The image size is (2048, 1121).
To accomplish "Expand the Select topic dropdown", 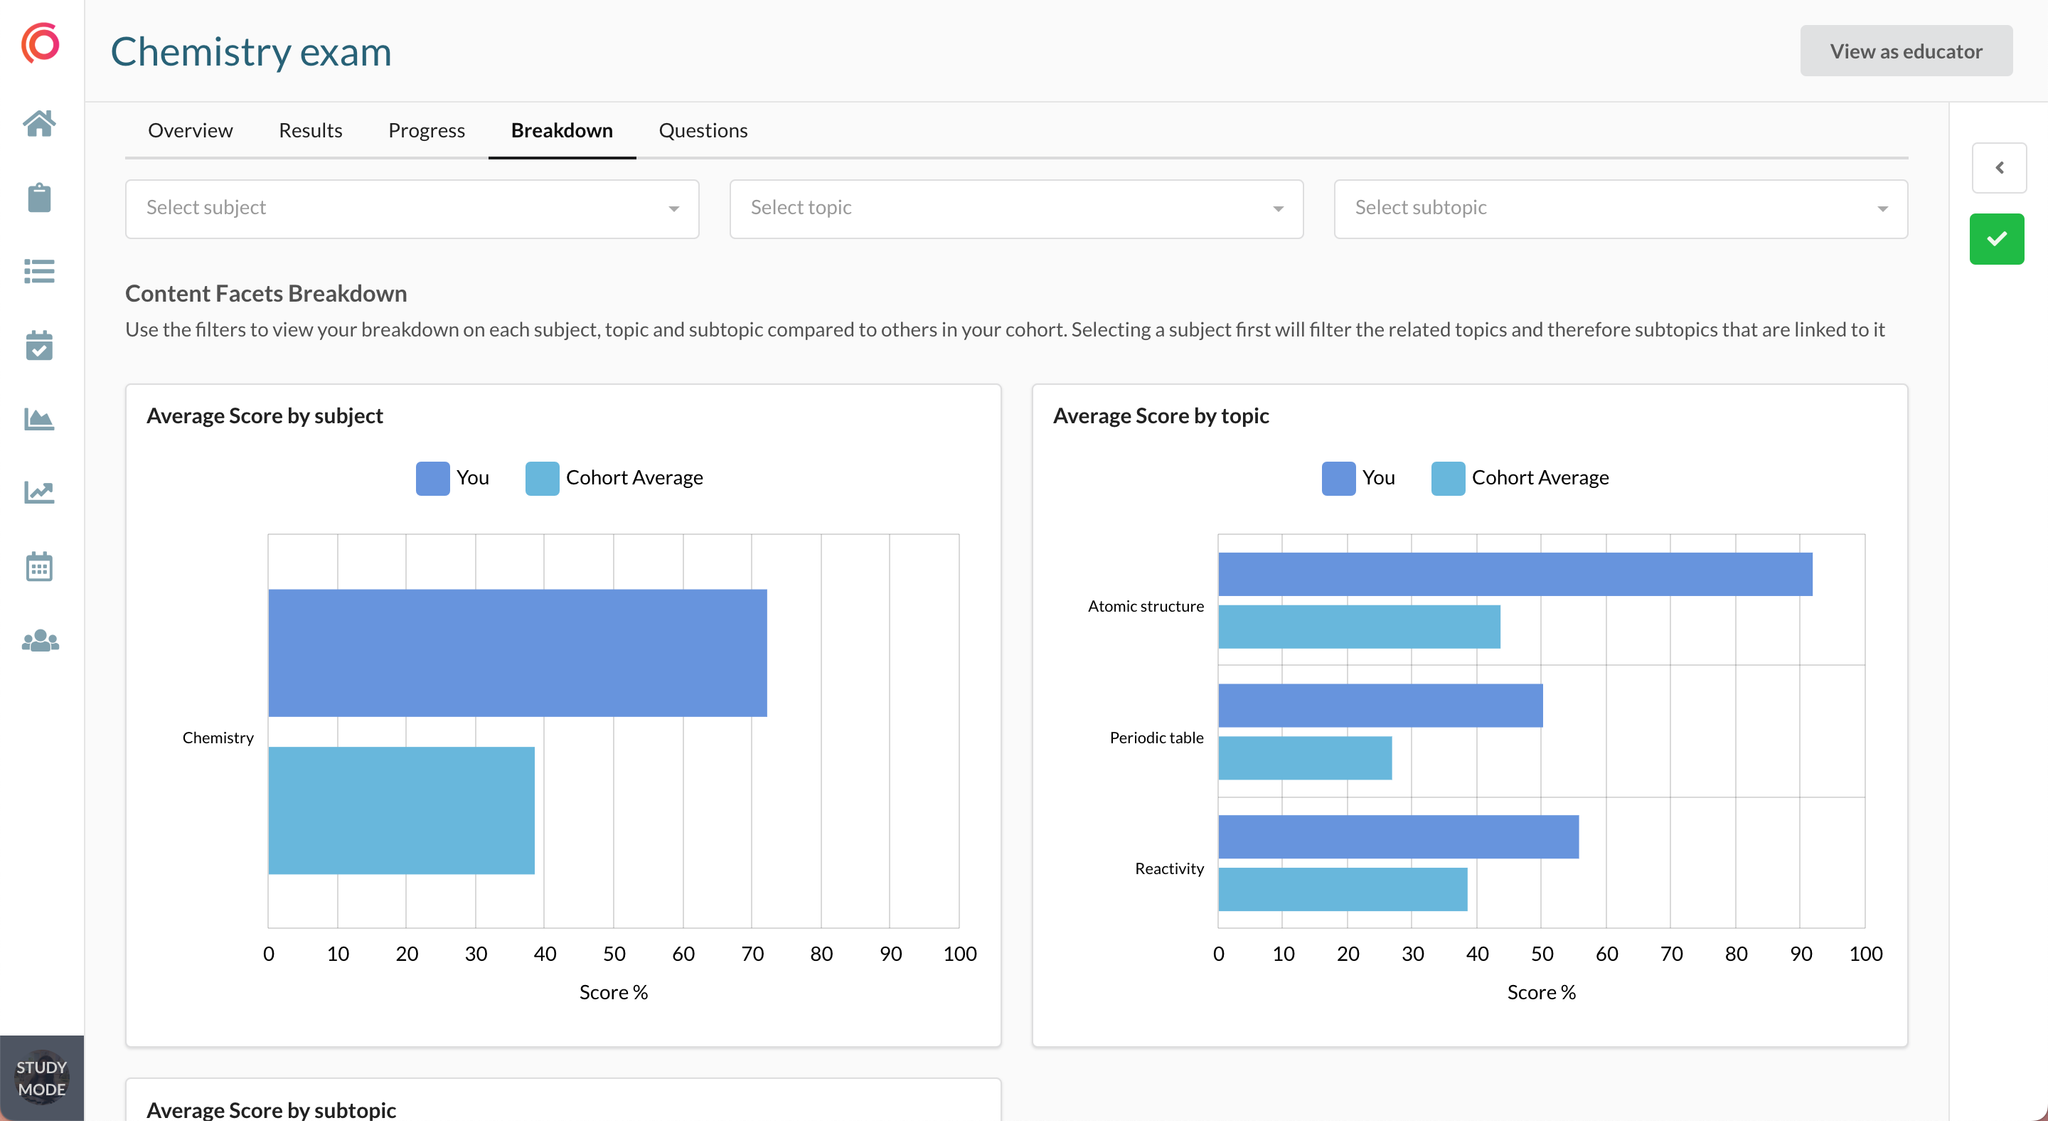I will pos(1015,209).
